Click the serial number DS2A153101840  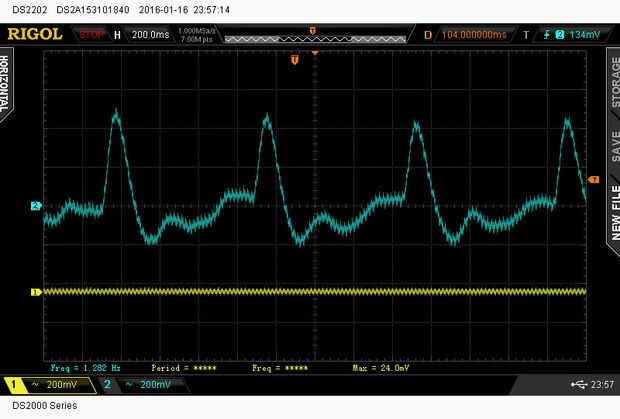pyautogui.click(x=93, y=10)
